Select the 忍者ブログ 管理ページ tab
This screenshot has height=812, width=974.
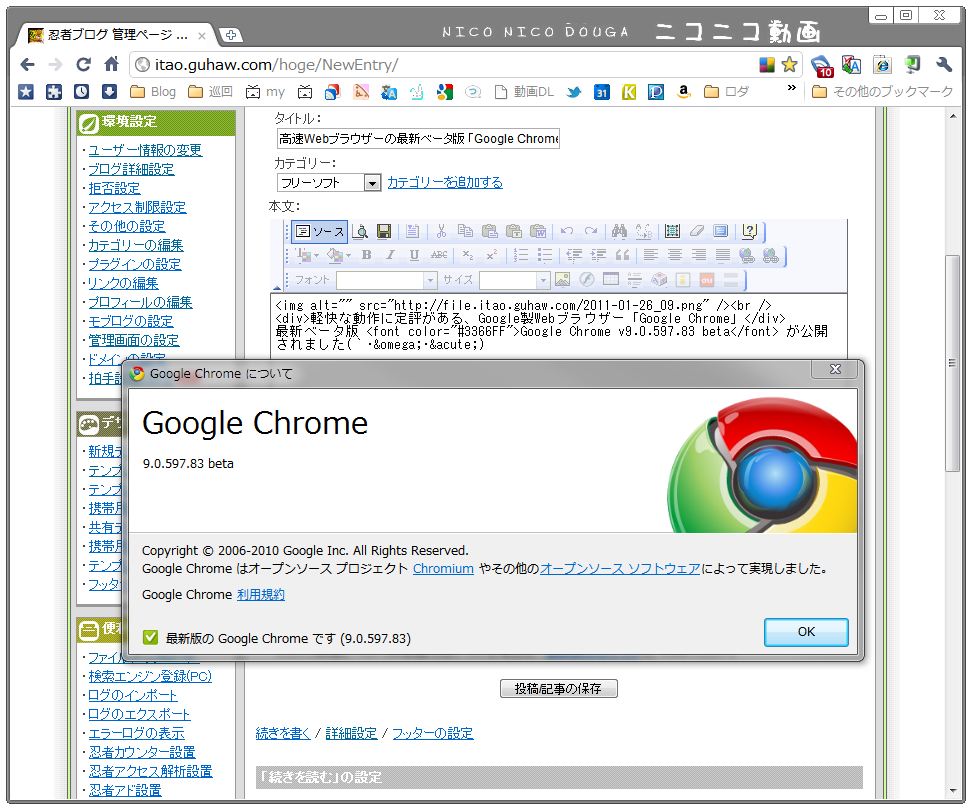click(116, 35)
